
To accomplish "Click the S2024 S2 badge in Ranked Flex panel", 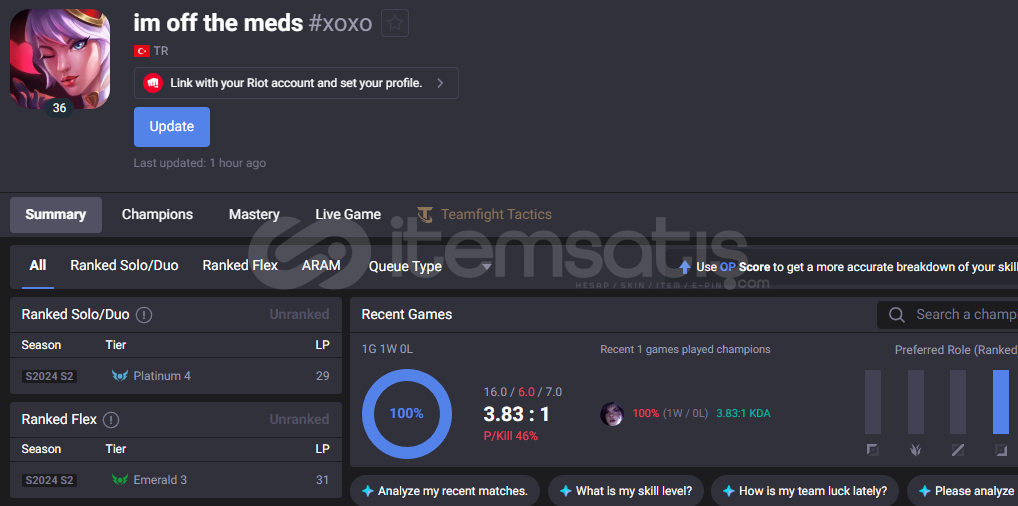I will (49, 480).
